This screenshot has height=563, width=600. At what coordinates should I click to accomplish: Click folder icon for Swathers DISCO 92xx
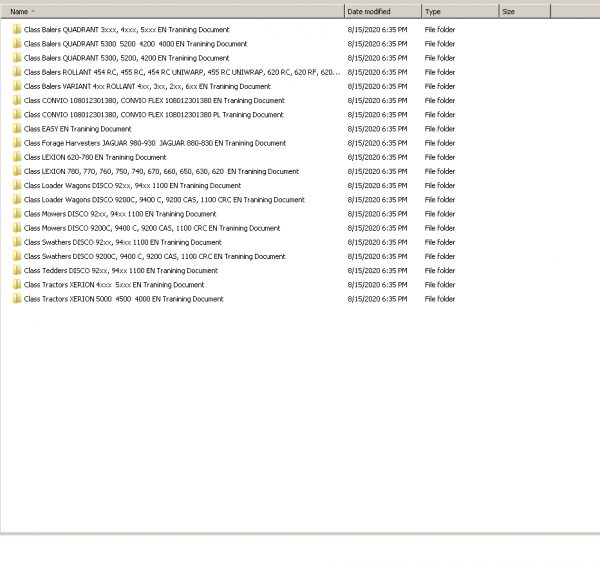(x=16, y=242)
